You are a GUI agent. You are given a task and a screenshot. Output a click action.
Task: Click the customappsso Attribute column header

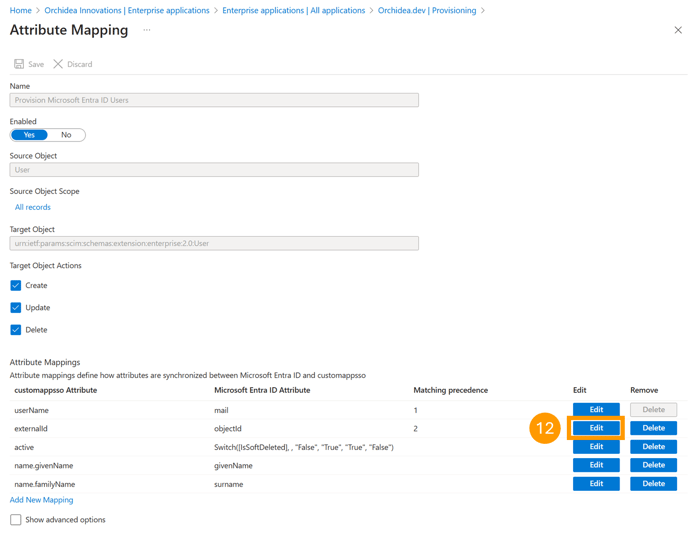click(x=56, y=390)
